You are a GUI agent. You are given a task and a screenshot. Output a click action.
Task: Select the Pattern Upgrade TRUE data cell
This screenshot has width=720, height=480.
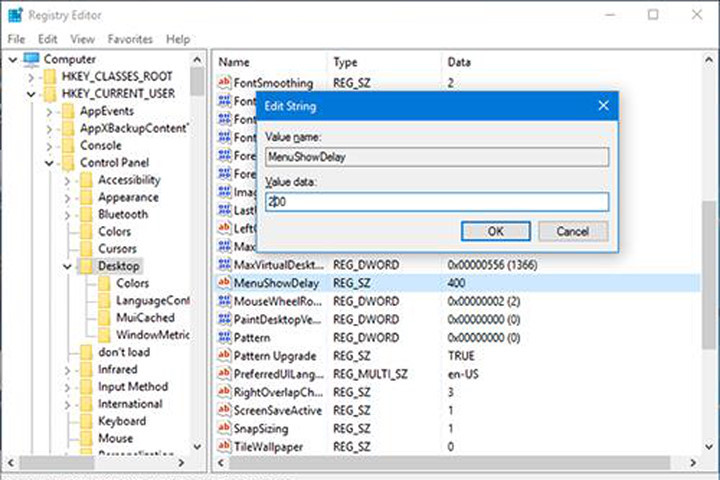[461, 356]
